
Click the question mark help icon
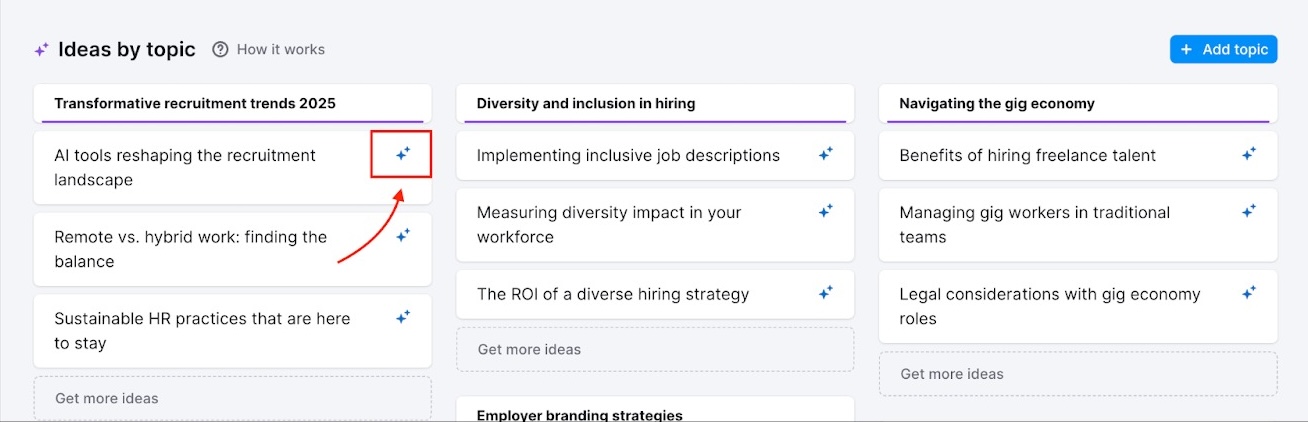[x=221, y=49]
